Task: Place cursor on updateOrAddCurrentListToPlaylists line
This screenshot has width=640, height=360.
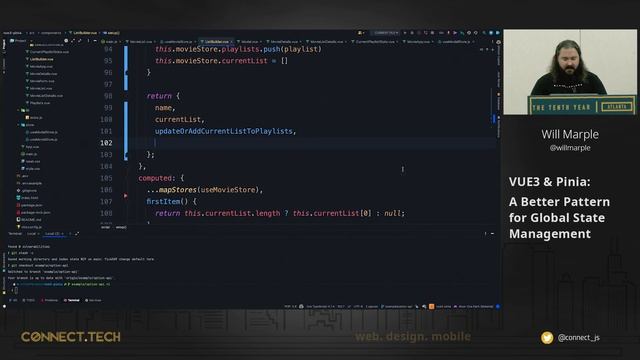Action: pos(225,131)
